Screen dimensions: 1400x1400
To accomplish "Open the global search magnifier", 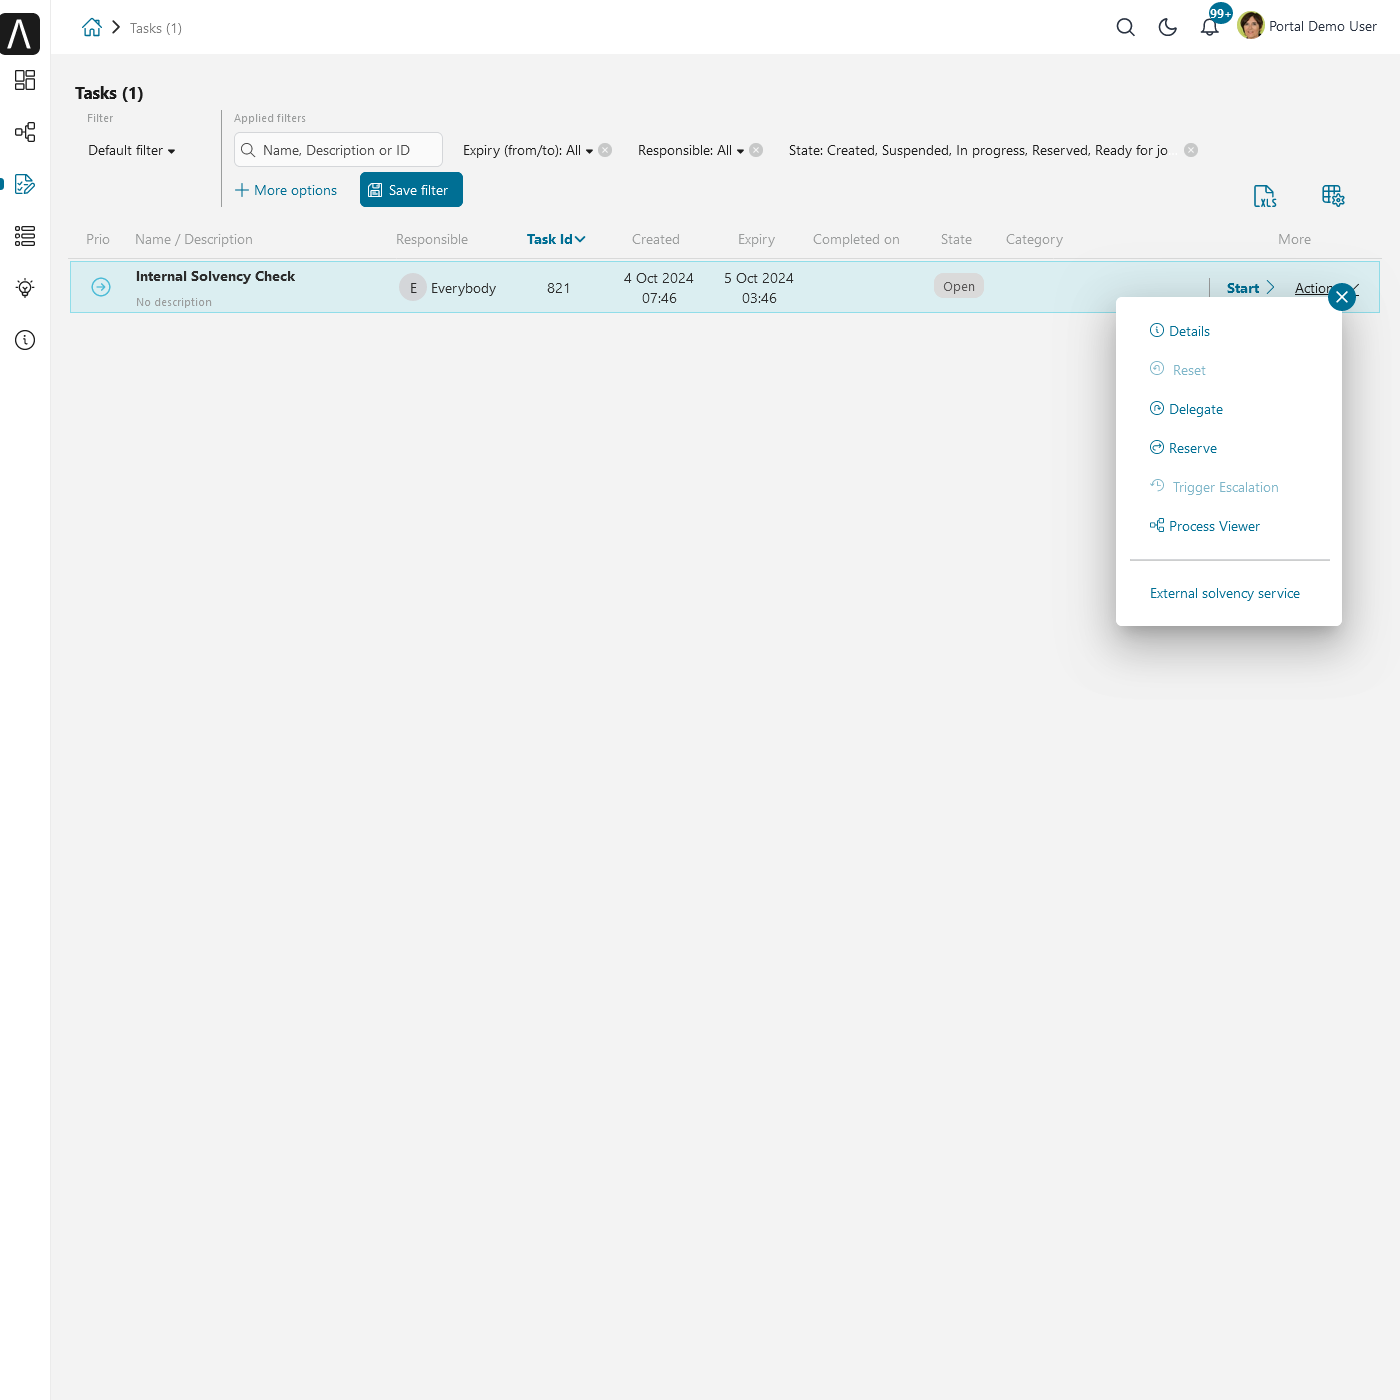I will point(1126,27).
